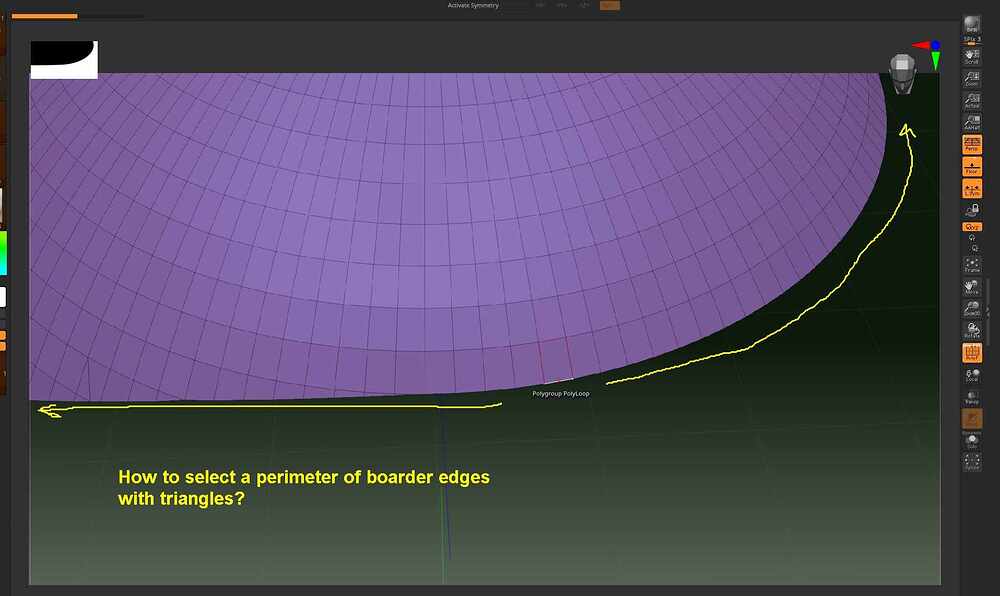
Task: Click the Activate Symmetry button
Action: click(473, 5)
